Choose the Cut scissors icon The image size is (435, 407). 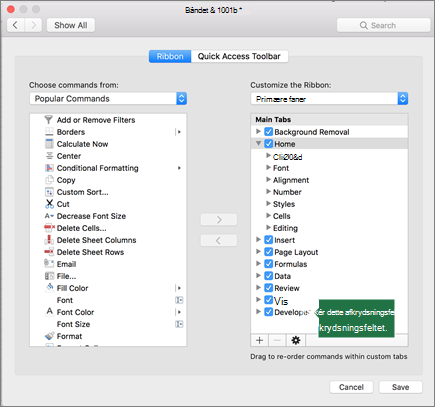(49, 204)
